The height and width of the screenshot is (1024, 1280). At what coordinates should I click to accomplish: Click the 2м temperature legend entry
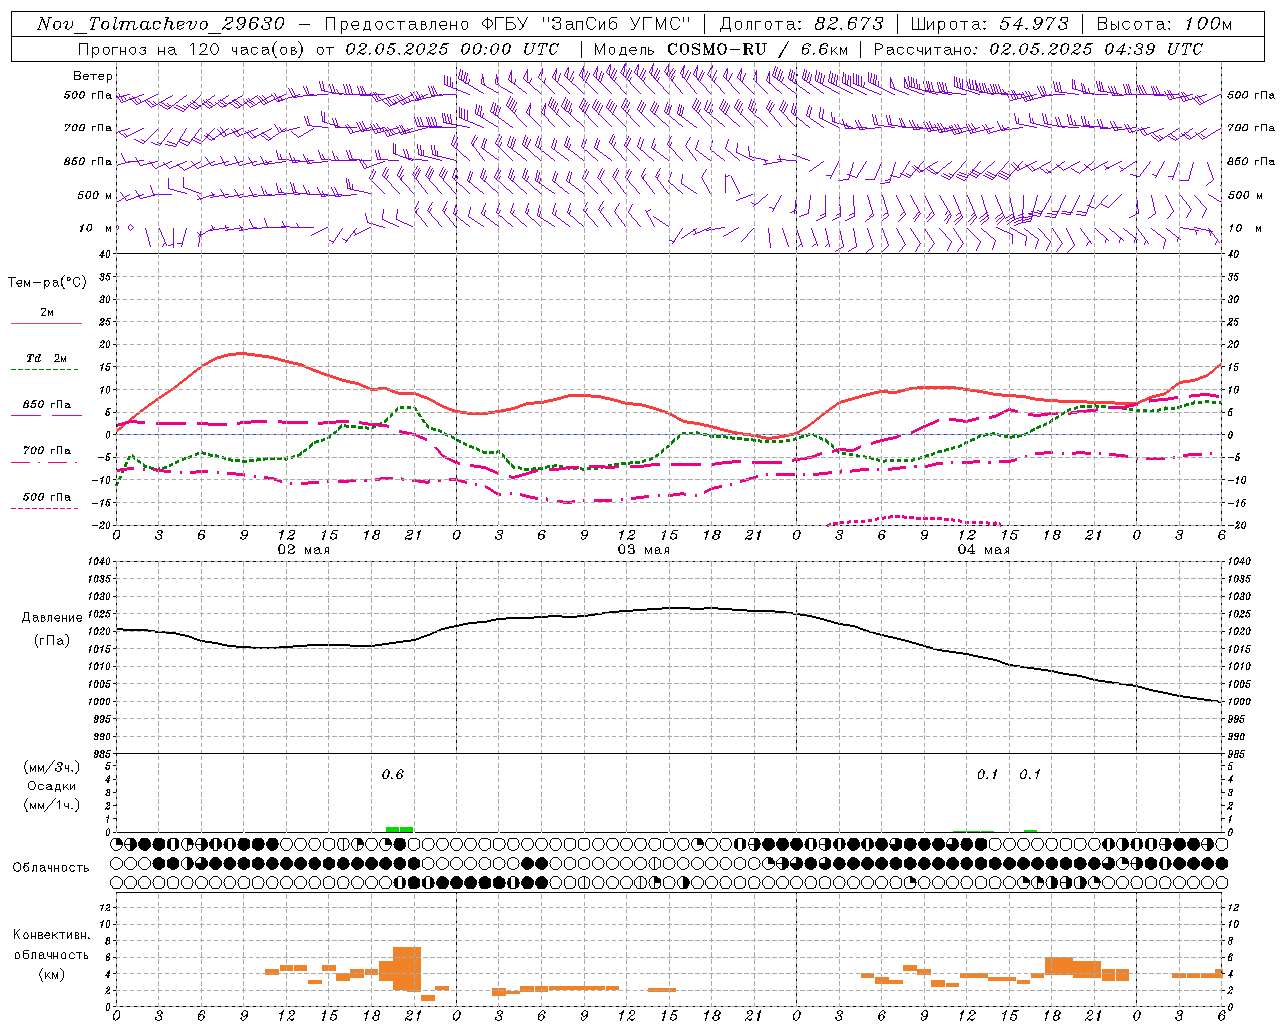click(47, 313)
